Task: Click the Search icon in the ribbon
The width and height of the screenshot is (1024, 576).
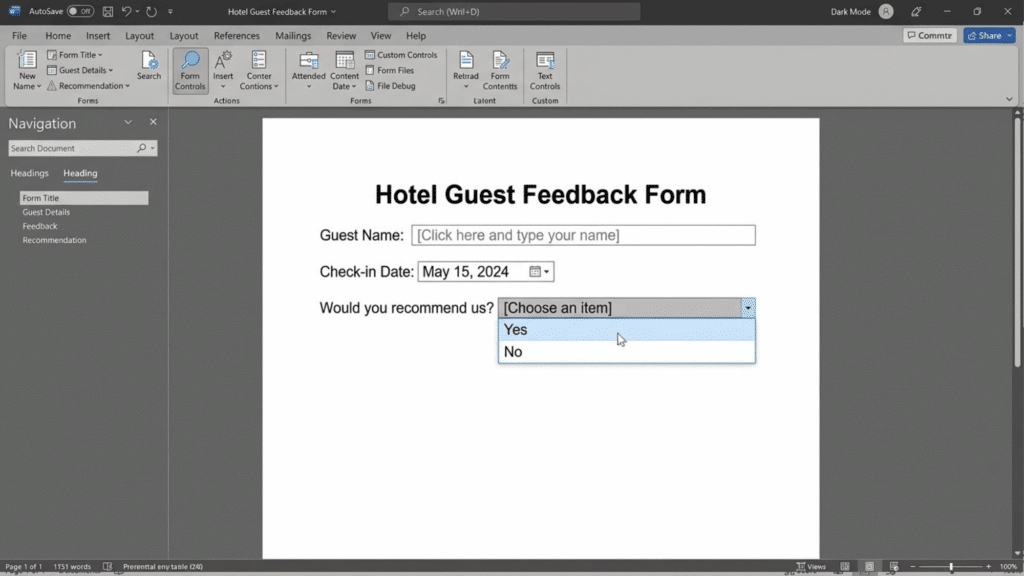Action: pos(148,65)
